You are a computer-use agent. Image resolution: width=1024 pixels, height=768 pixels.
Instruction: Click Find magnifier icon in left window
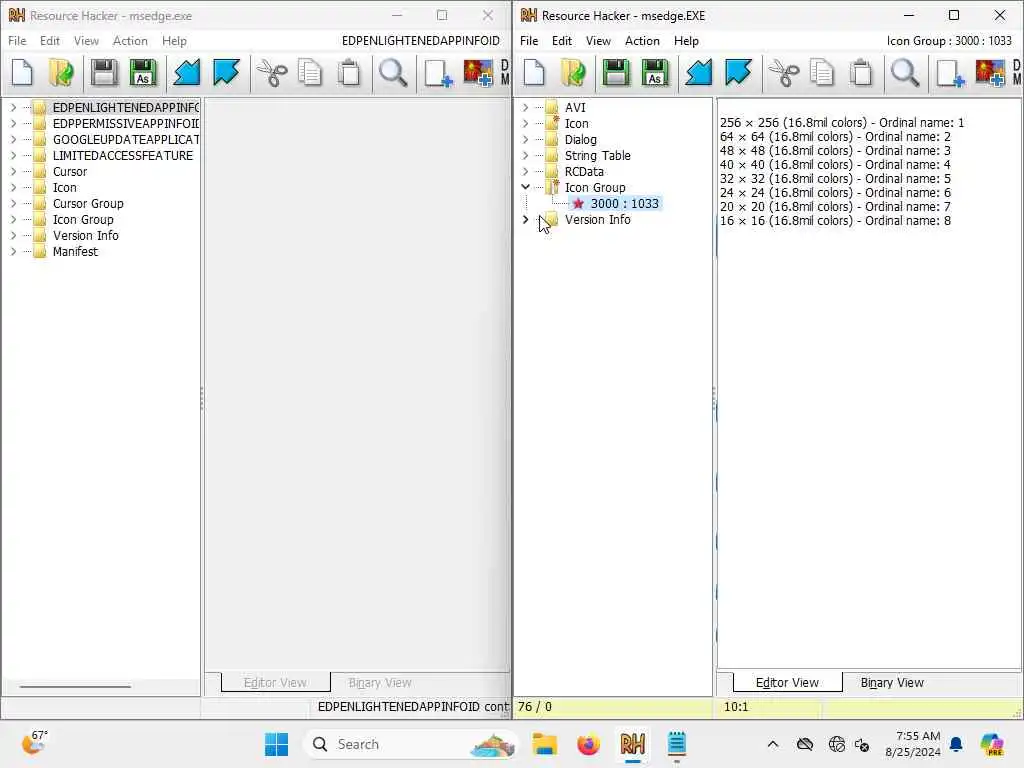pos(393,72)
